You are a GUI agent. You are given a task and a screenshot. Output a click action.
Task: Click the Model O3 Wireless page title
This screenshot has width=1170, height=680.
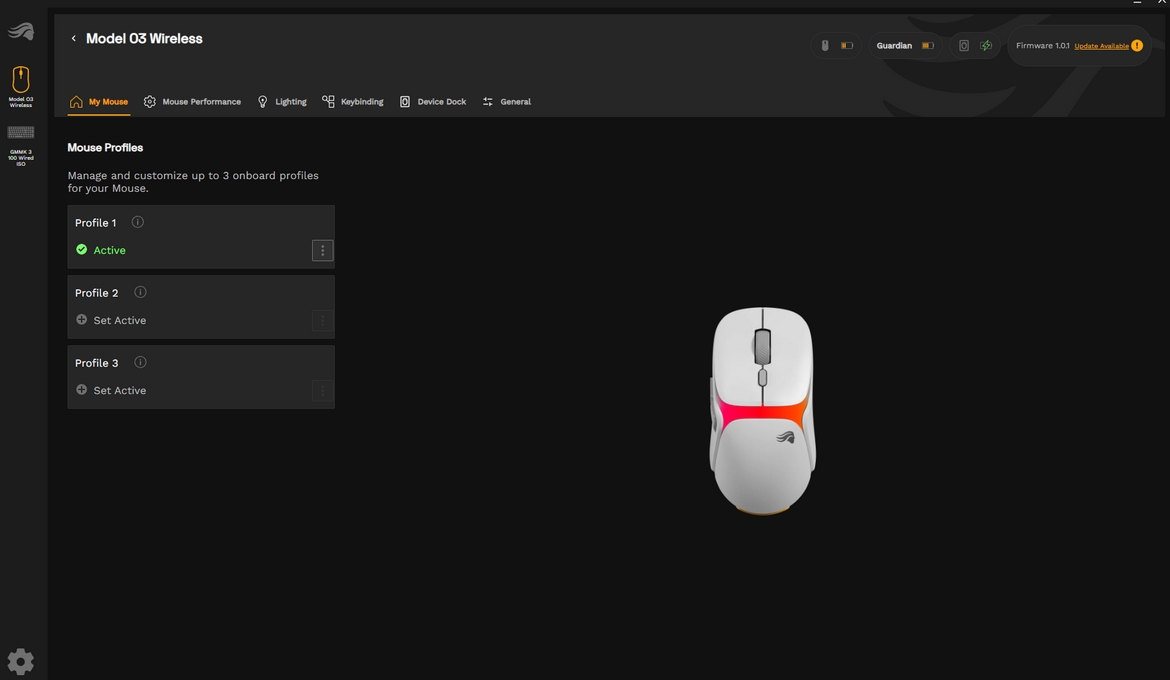coord(144,38)
